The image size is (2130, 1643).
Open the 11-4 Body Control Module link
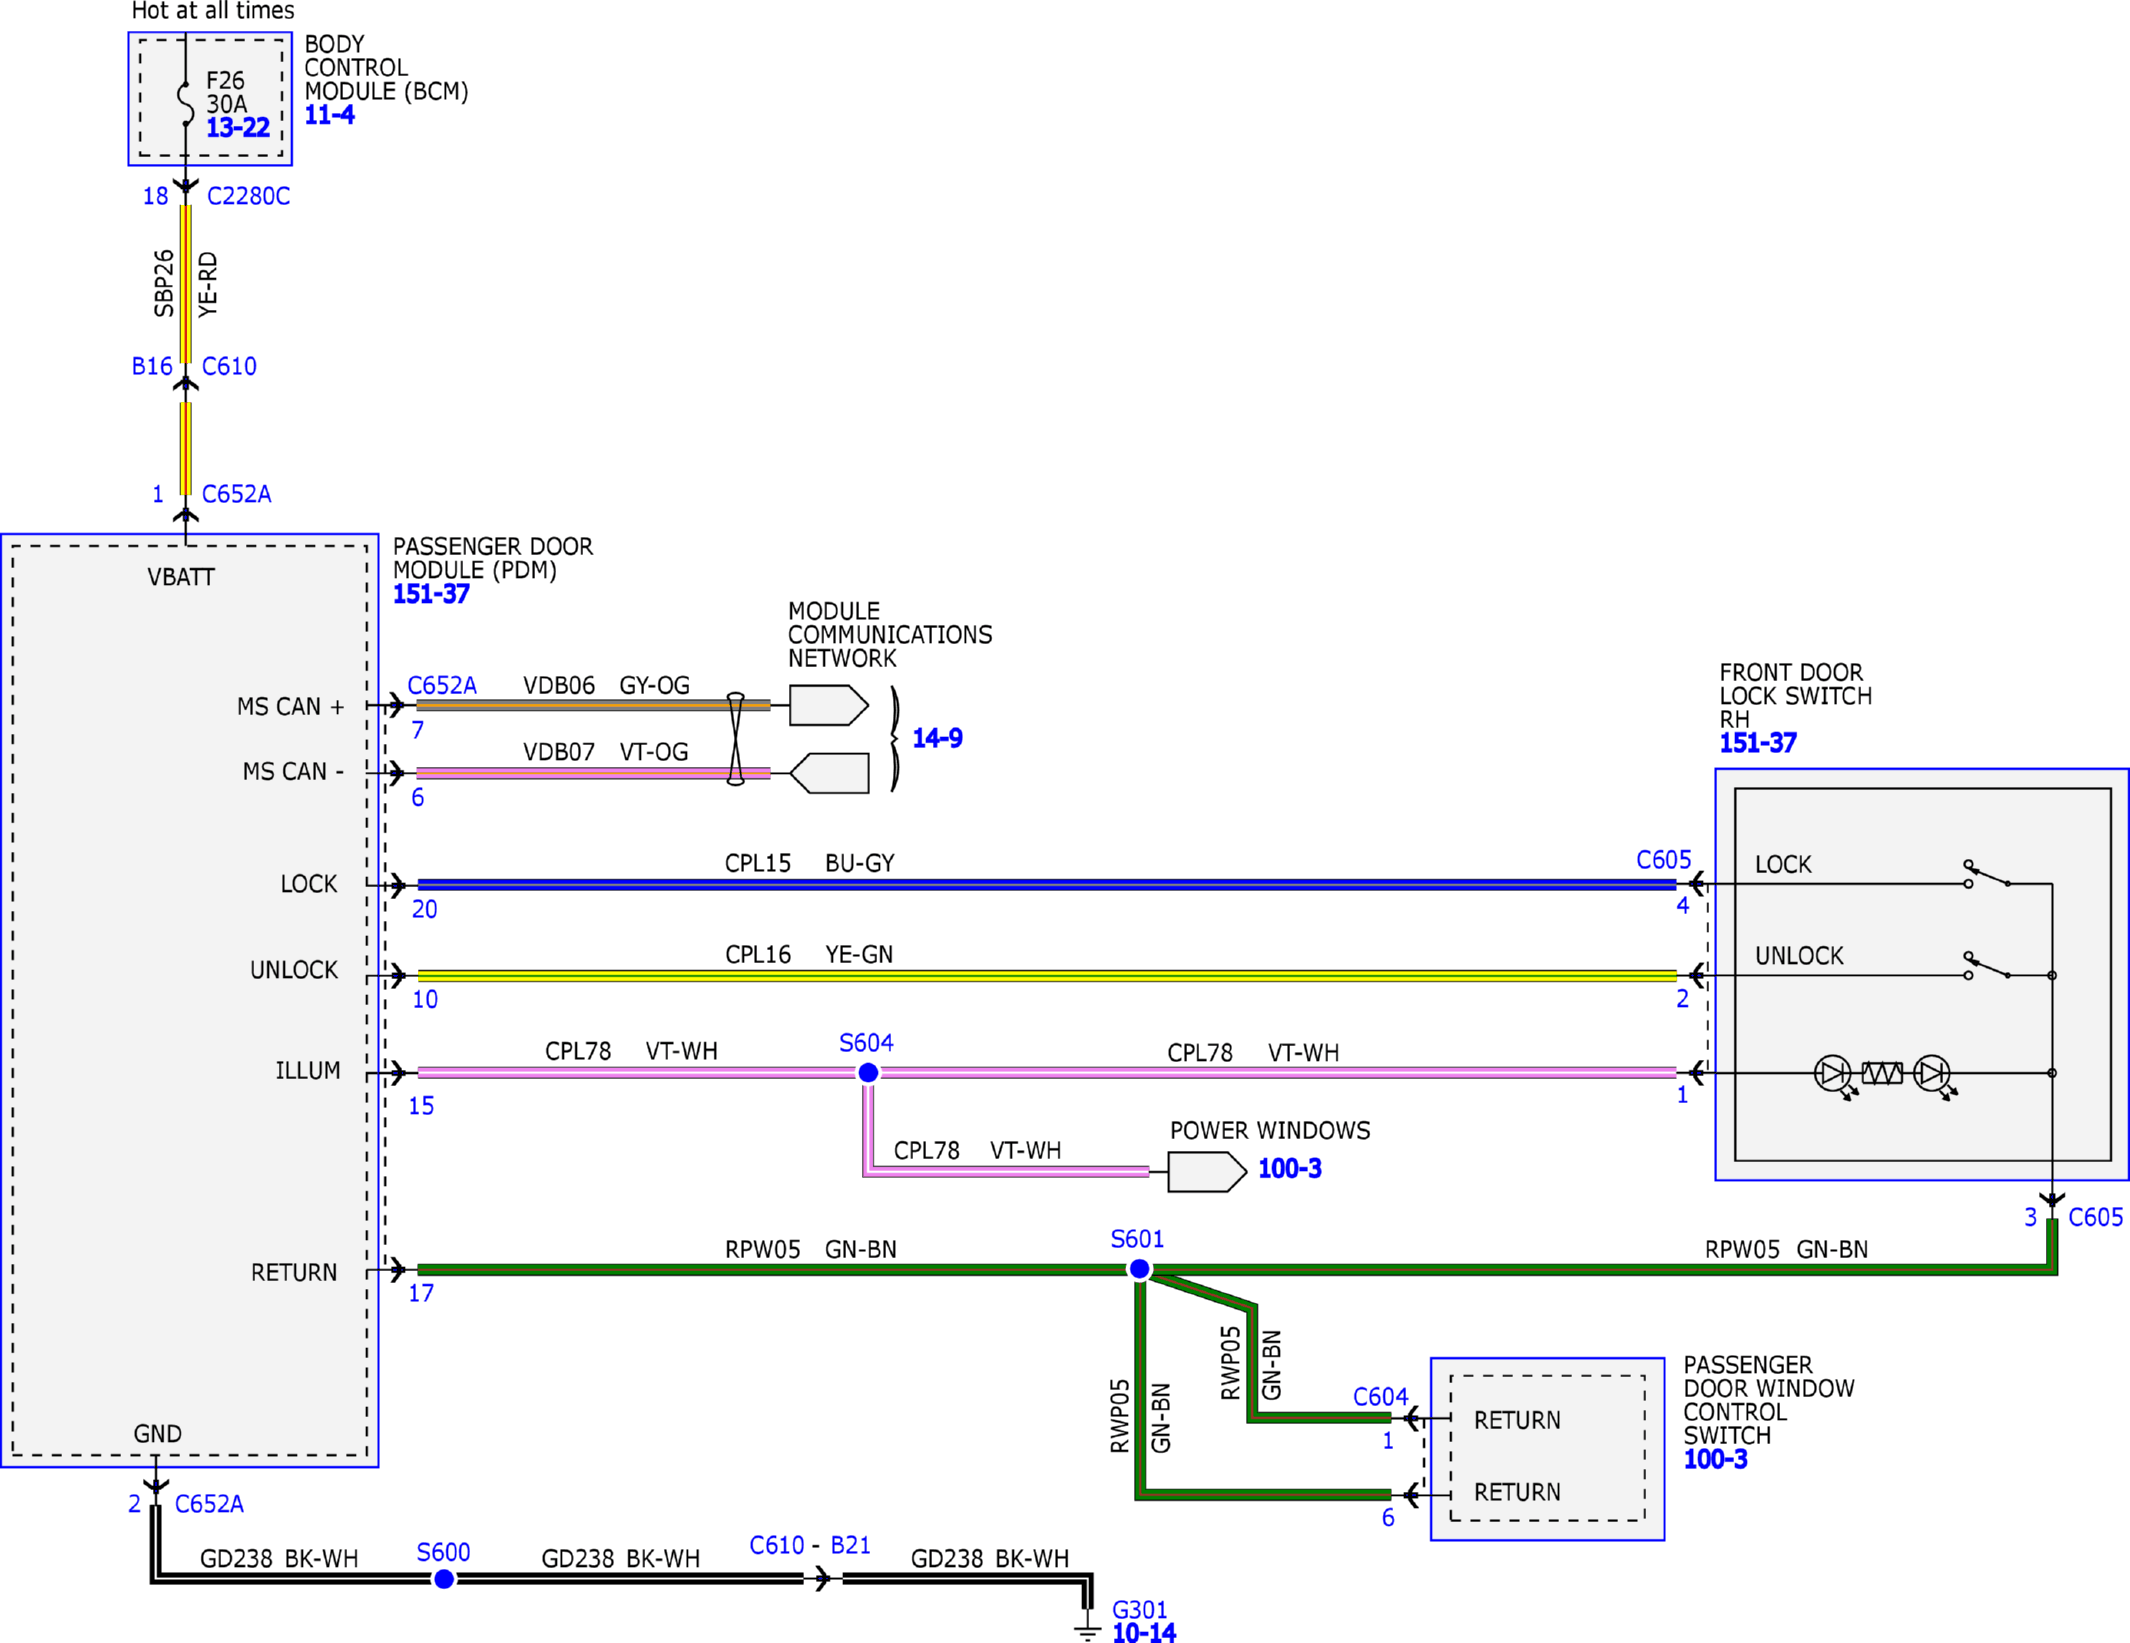click(x=329, y=115)
